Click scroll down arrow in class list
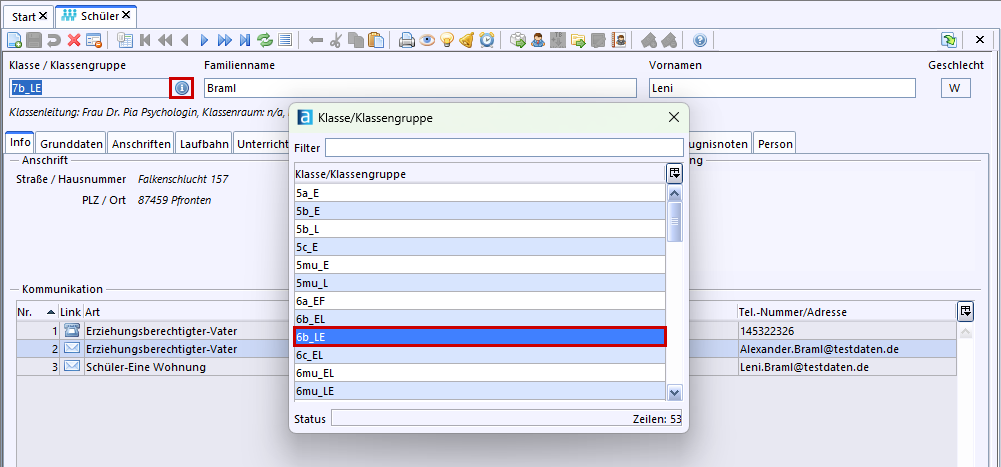Screen dimensions: 1001x467 pyautogui.click(x=675, y=393)
